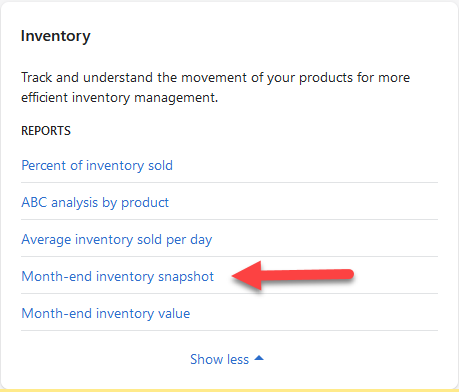Click divider line under Month-end inventory snapshot
459x392 pixels.
pos(229,294)
